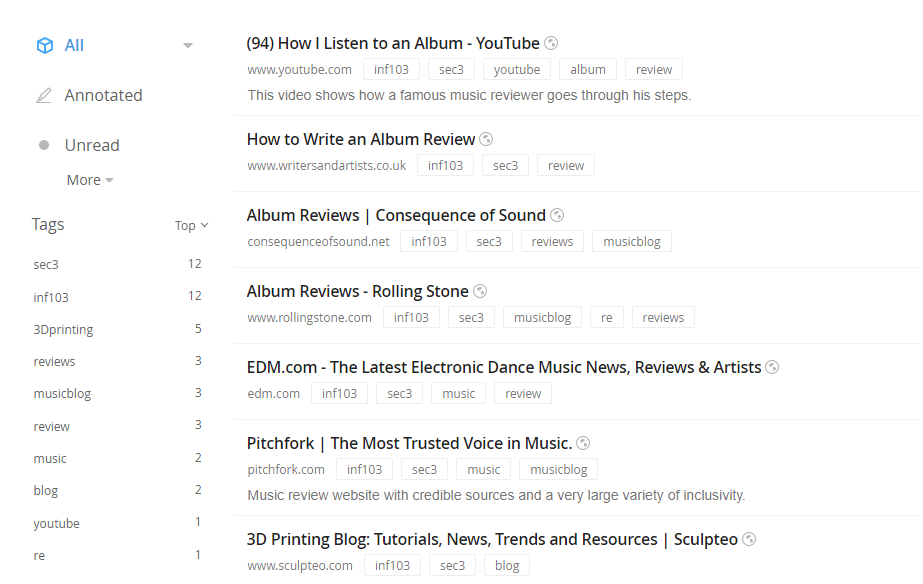
Task: Select 3Dprinting tag in sidebar
Action: tap(63, 329)
